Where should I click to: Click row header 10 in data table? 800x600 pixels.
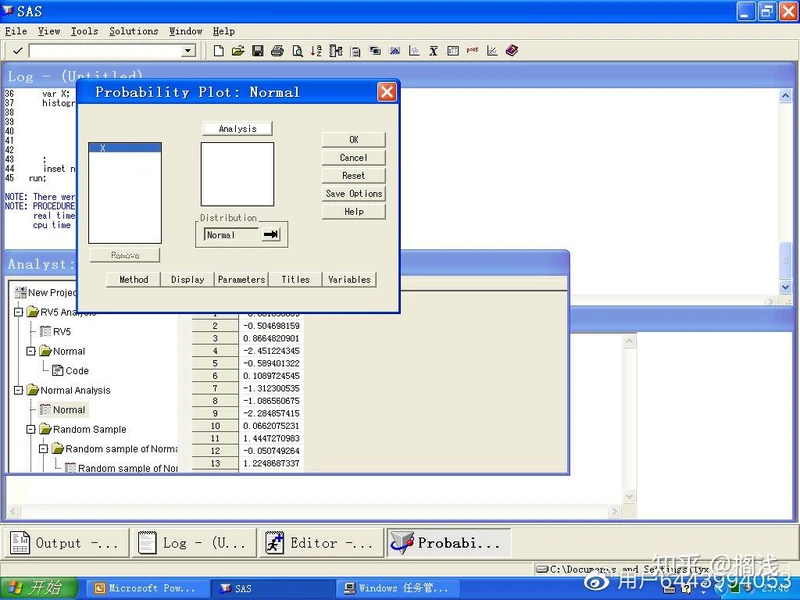pyautogui.click(x=215, y=426)
